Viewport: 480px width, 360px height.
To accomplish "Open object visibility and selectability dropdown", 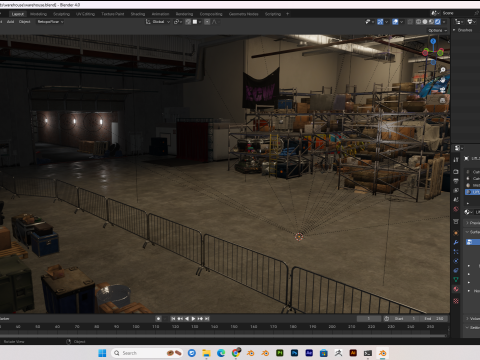I will tap(369, 22).
